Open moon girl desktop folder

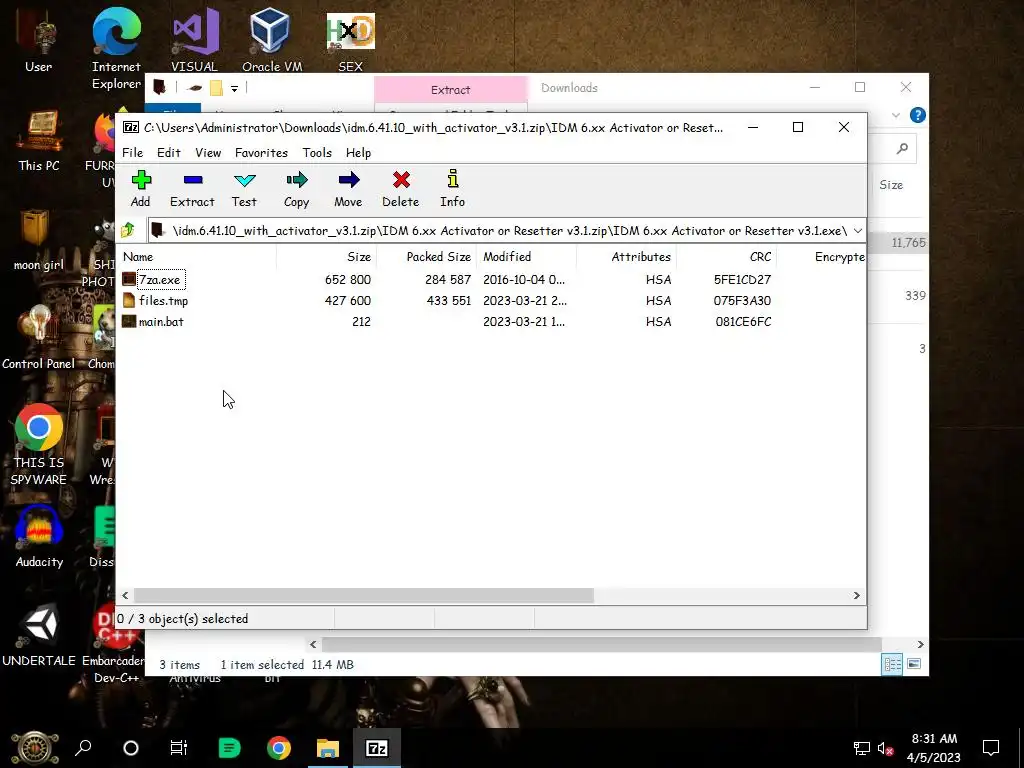point(39,240)
